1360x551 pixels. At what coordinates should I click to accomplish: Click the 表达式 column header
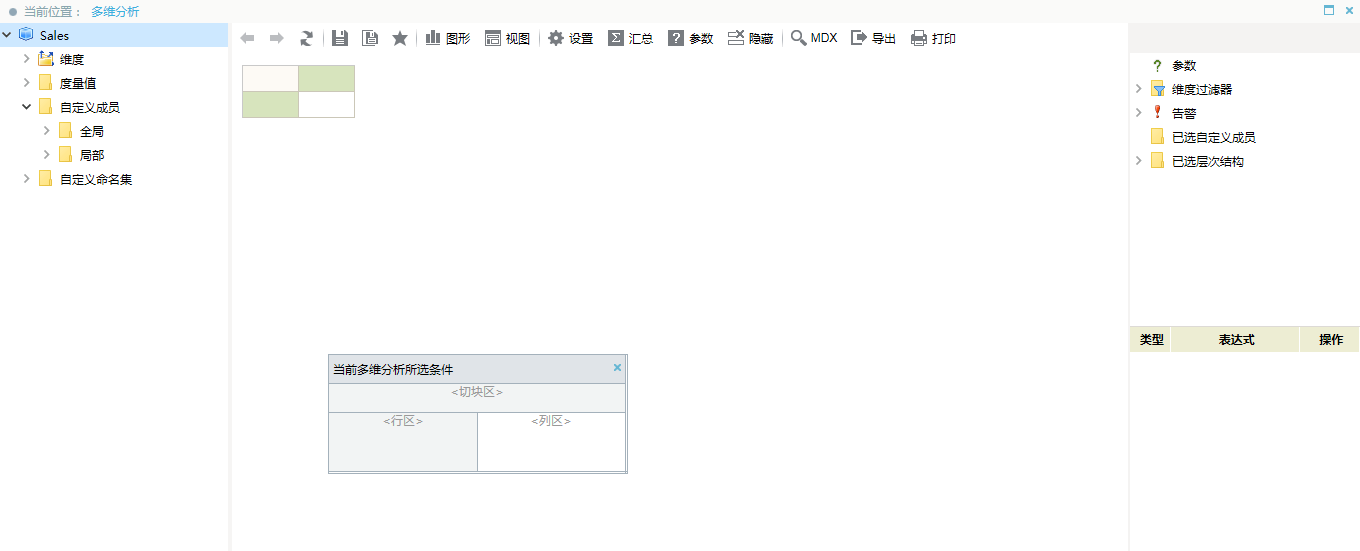(x=1236, y=340)
